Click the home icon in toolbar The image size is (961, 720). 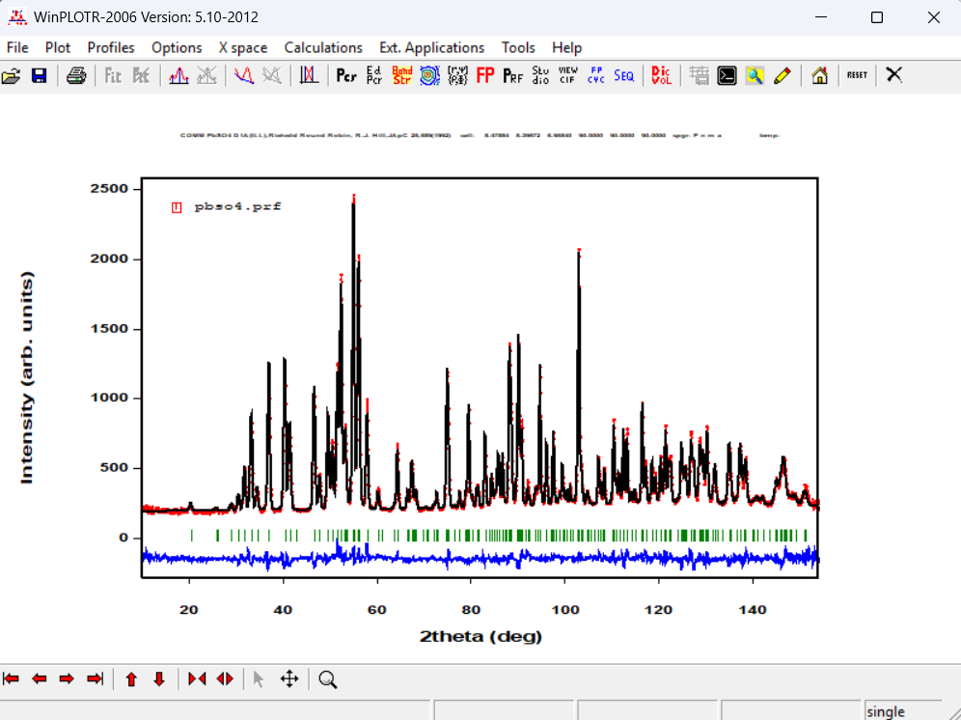pos(819,76)
